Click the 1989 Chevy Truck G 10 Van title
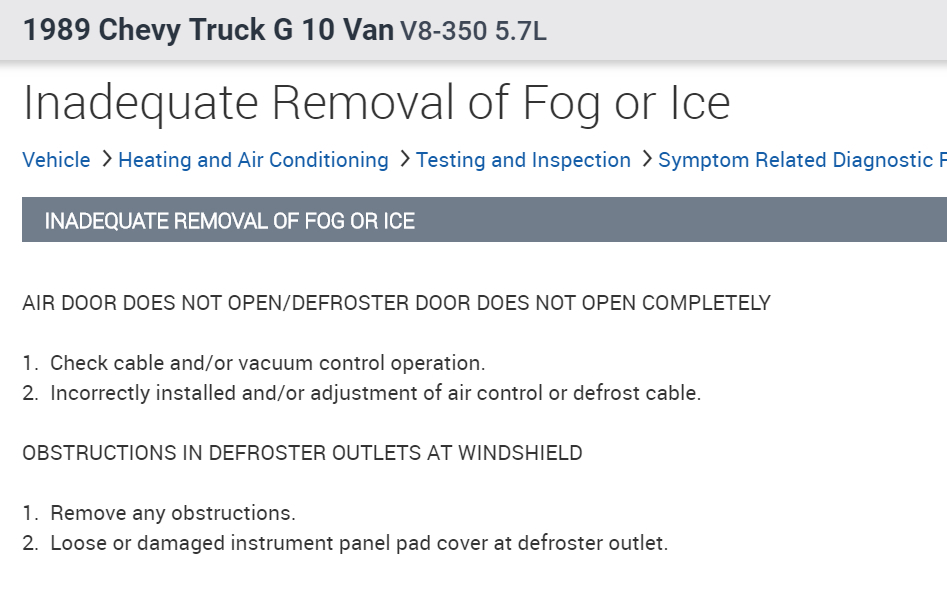 [208, 30]
